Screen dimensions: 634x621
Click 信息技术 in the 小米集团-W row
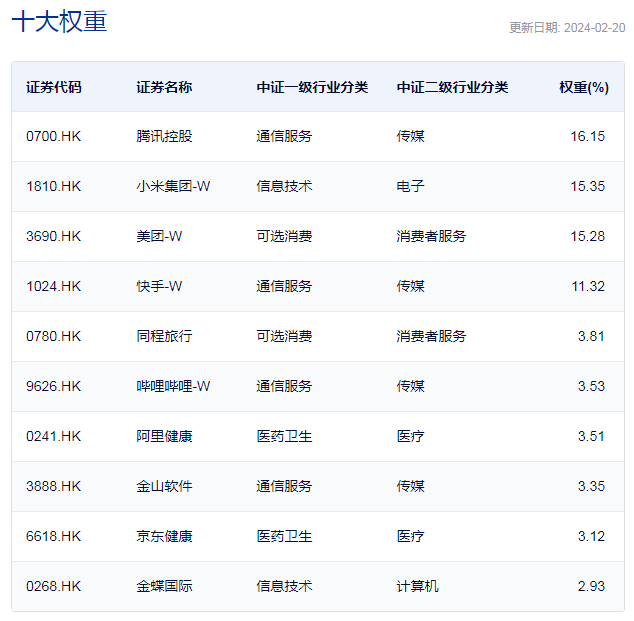284,186
